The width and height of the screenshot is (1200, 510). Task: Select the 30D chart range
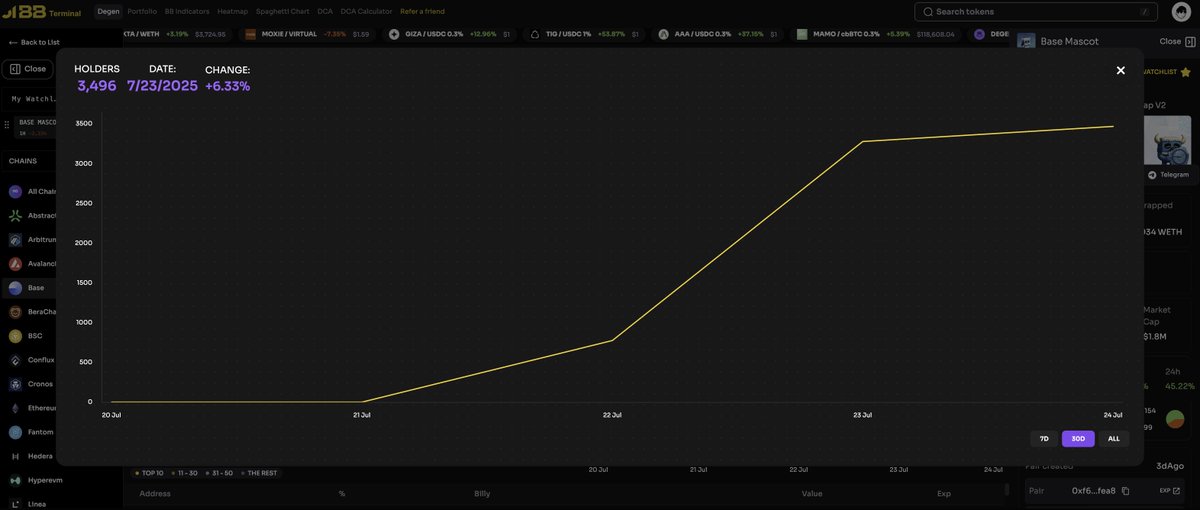[x=1078, y=439]
